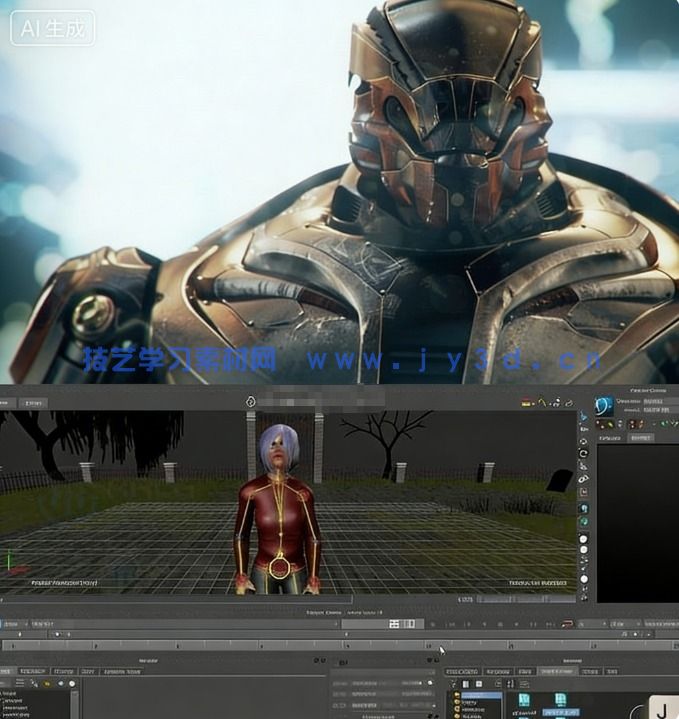
Task: Click the character figure icon in viewport top toolbar
Action: [556, 403]
